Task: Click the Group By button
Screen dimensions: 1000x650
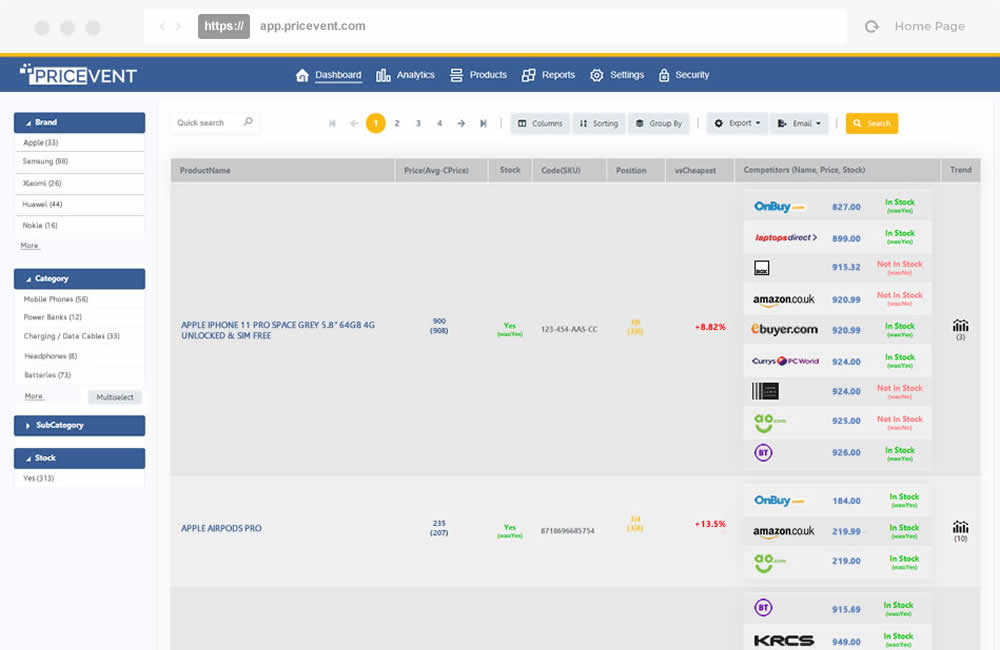Action: tap(659, 123)
